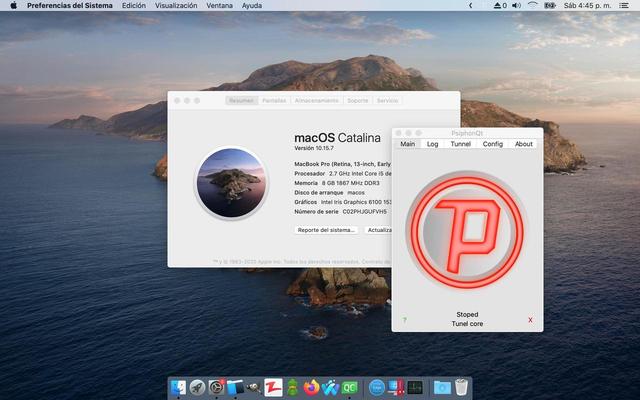This screenshot has height=400, width=640.
Task: Click the Número de serie value
Action: [364, 211]
